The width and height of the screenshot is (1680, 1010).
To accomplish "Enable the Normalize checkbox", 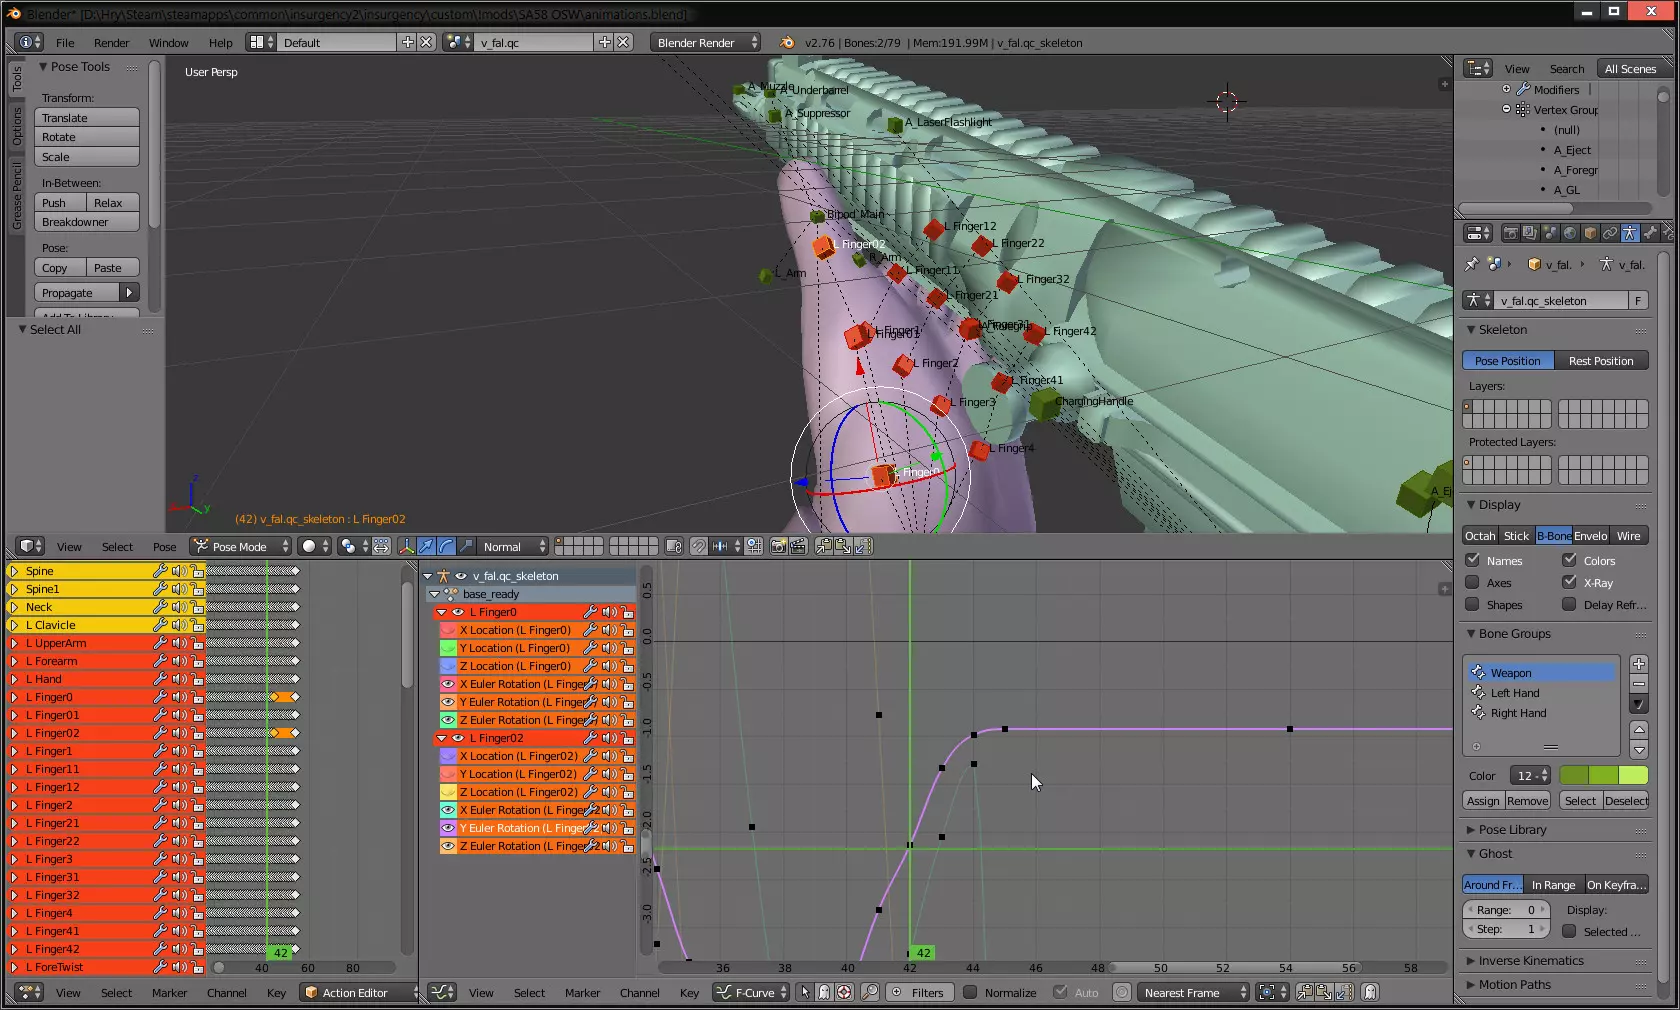I will (969, 992).
